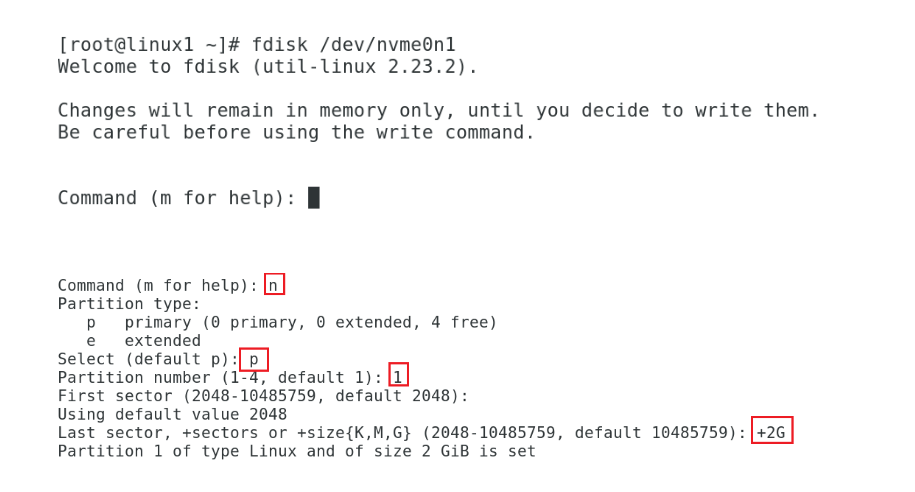The height and width of the screenshot is (492, 915).
Task: Click the red-boxed 'n' command entry
Action: (x=274, y=284)
